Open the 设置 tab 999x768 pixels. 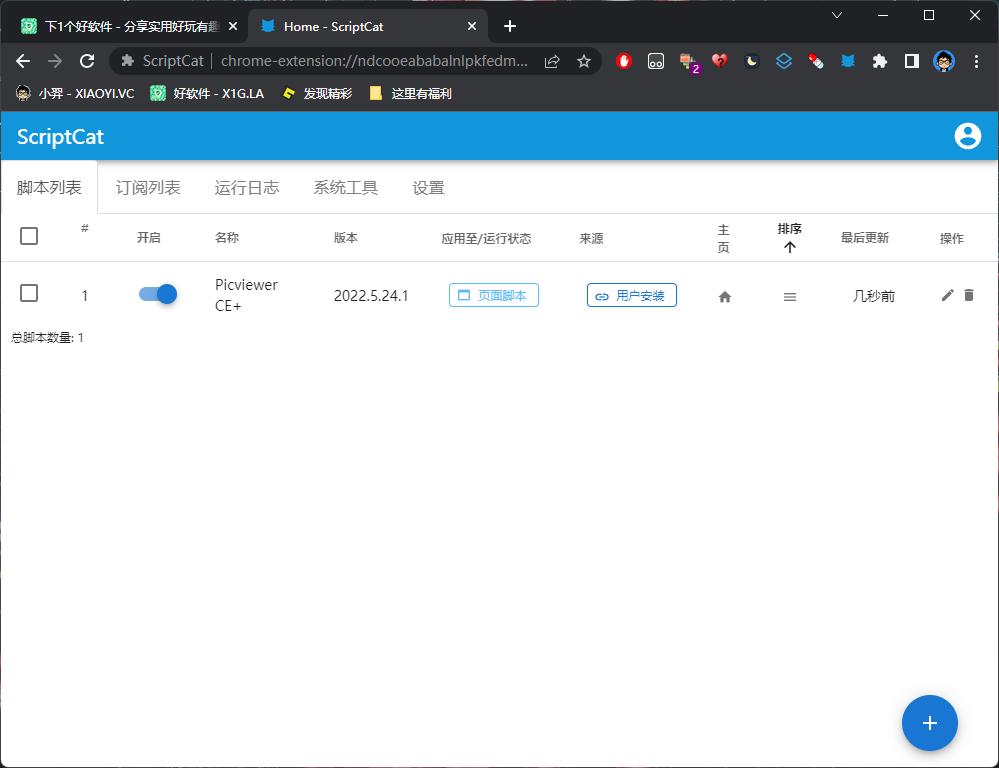(x=428, y=187)
